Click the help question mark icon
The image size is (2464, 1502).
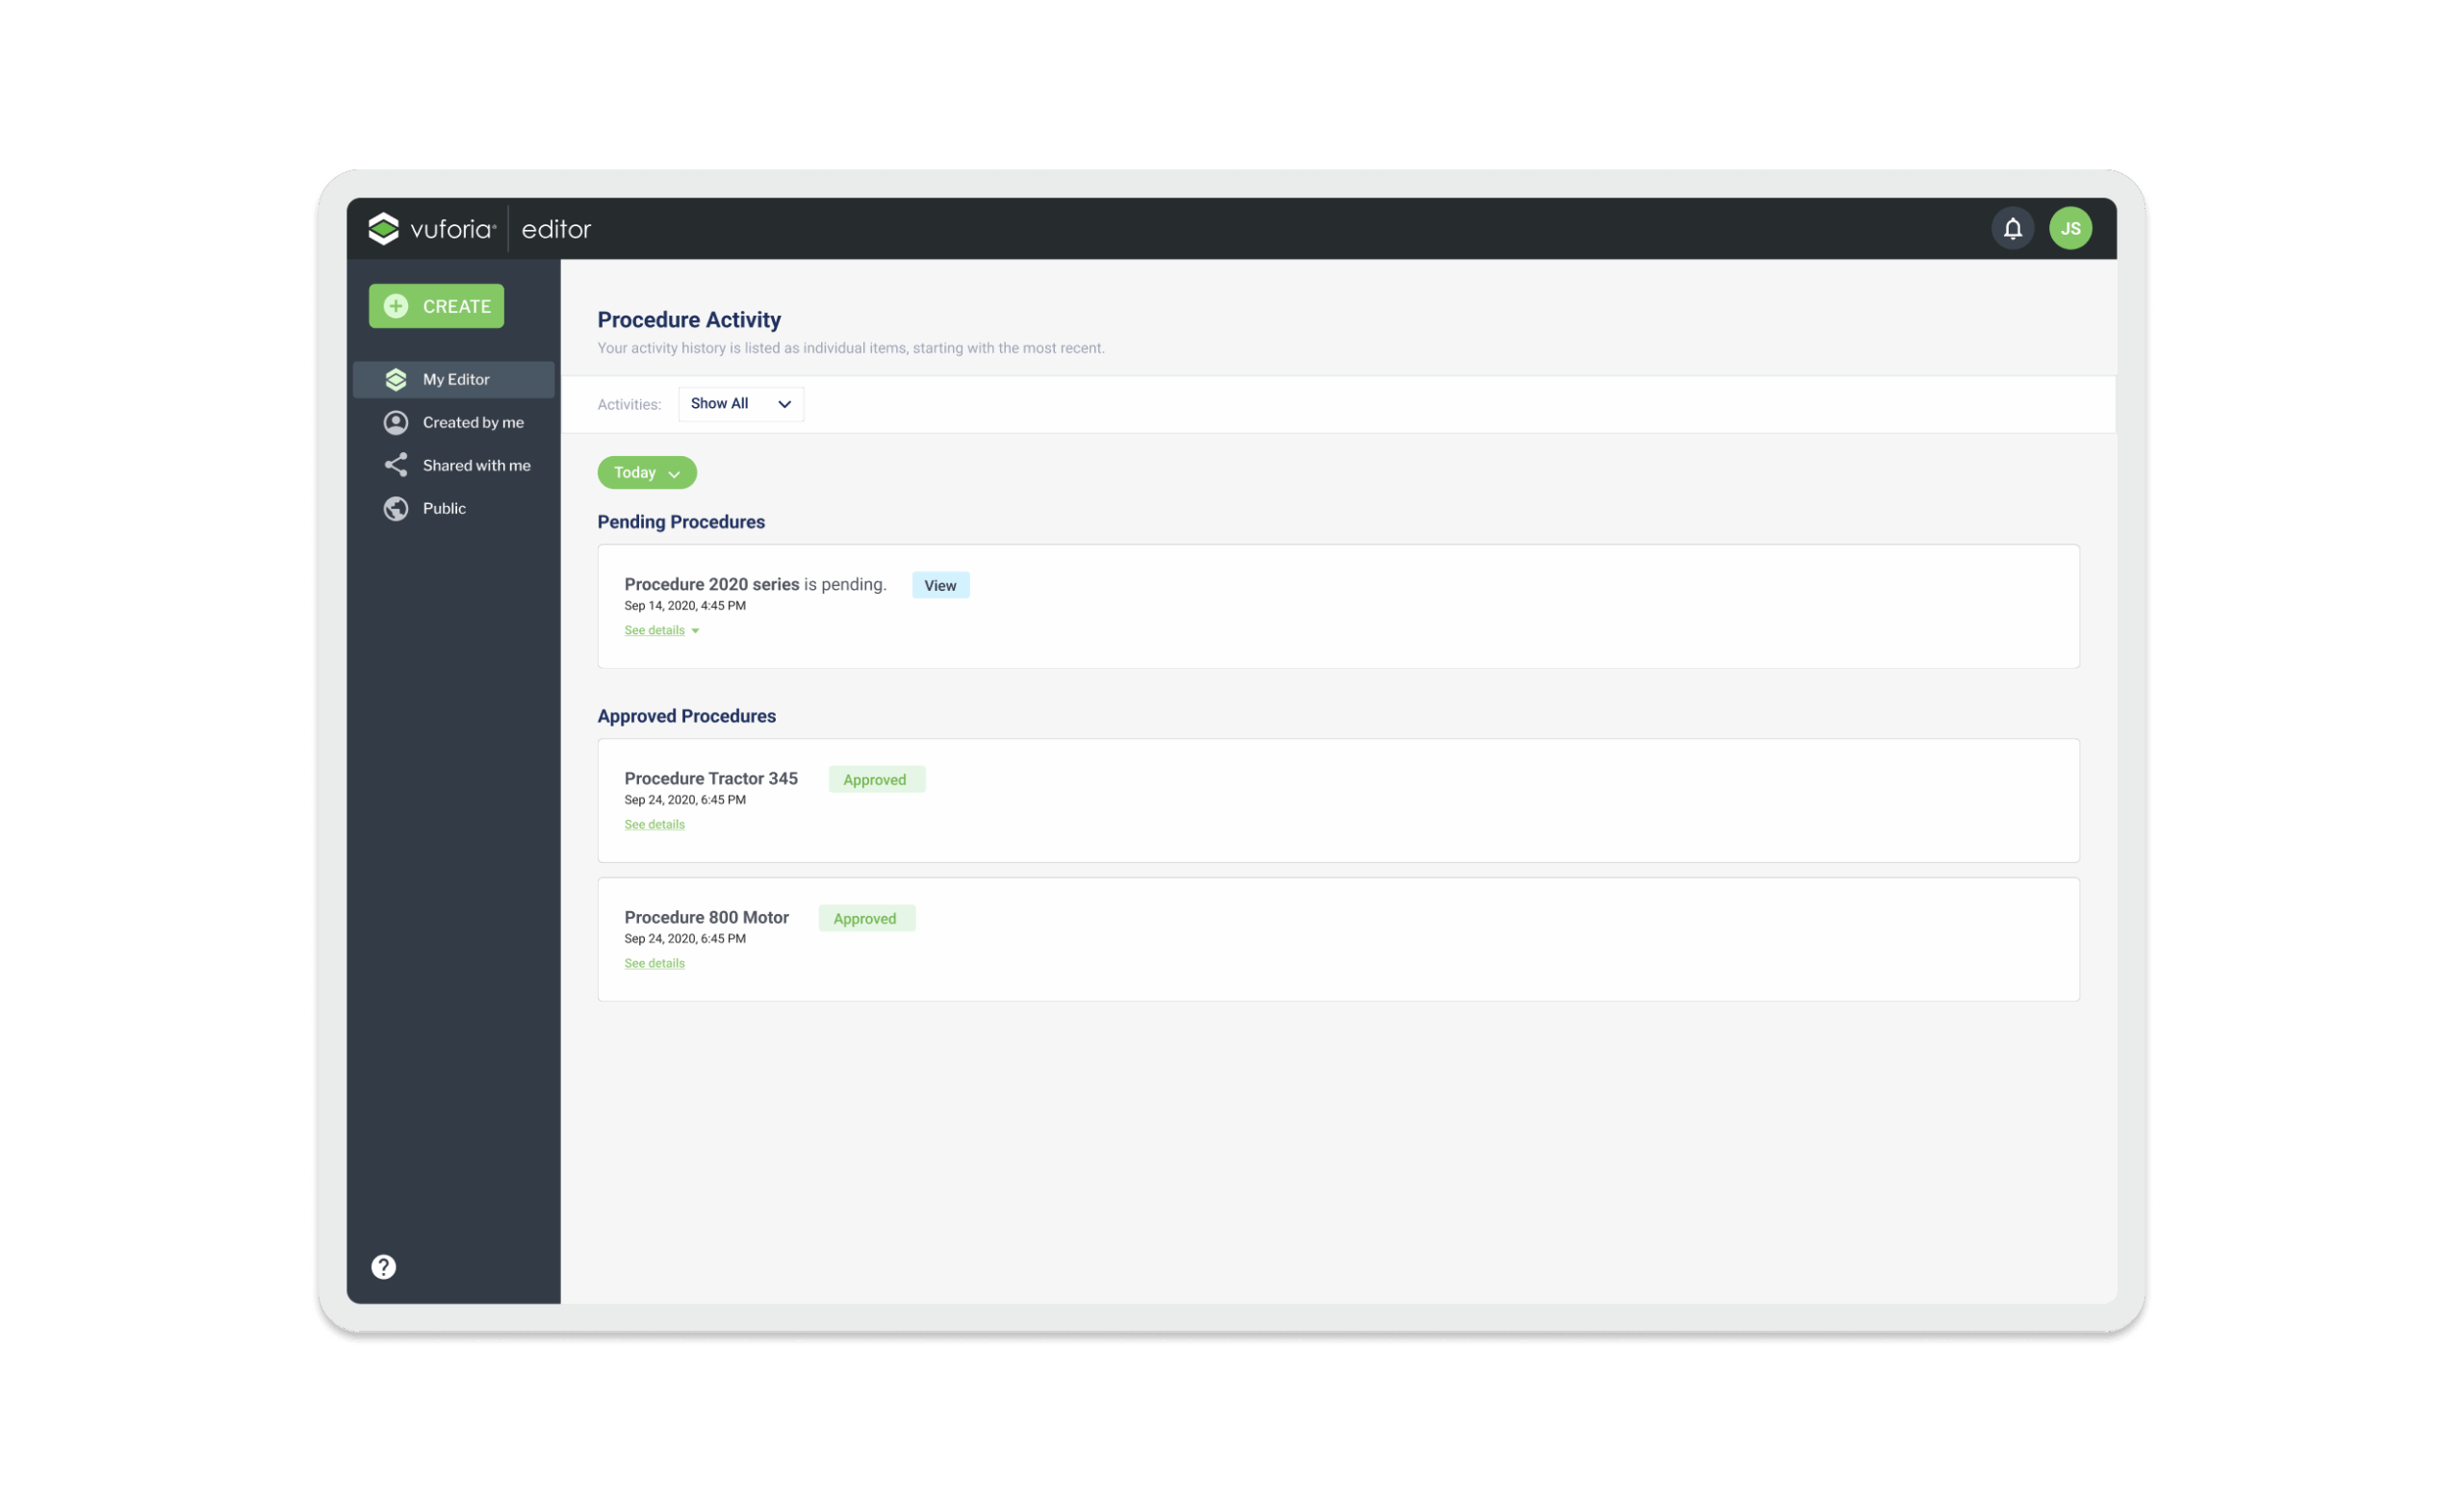pyautogui.click(x=383, y=1267)
